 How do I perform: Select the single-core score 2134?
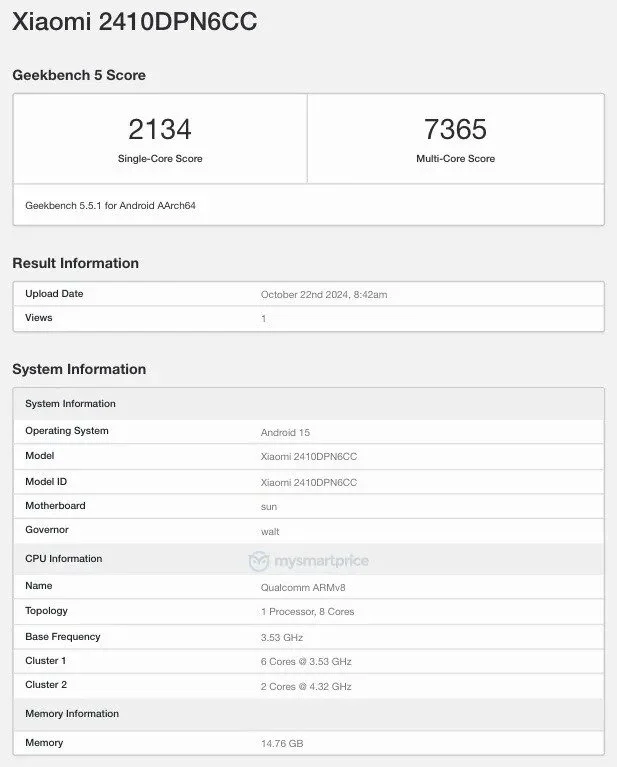[160, 129]
